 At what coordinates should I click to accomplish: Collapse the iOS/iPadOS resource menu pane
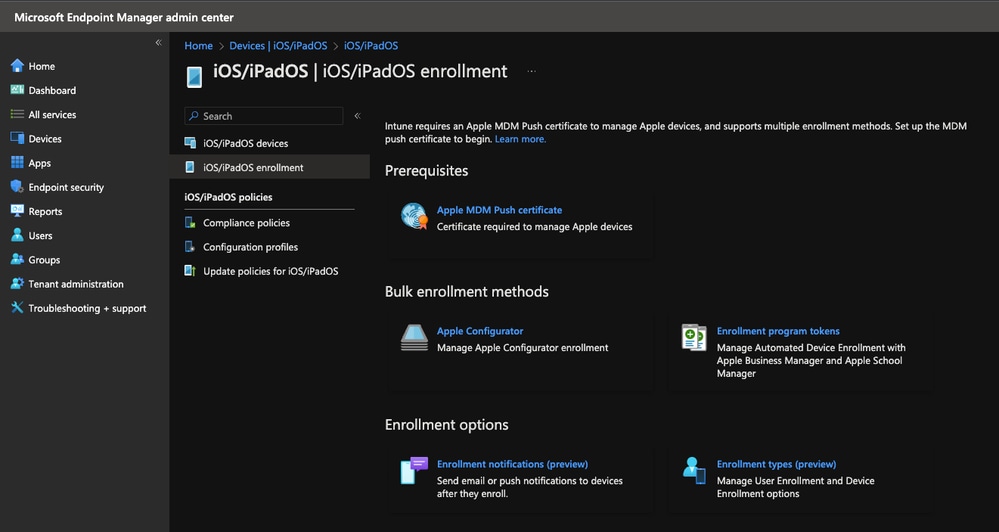point(357,116)
